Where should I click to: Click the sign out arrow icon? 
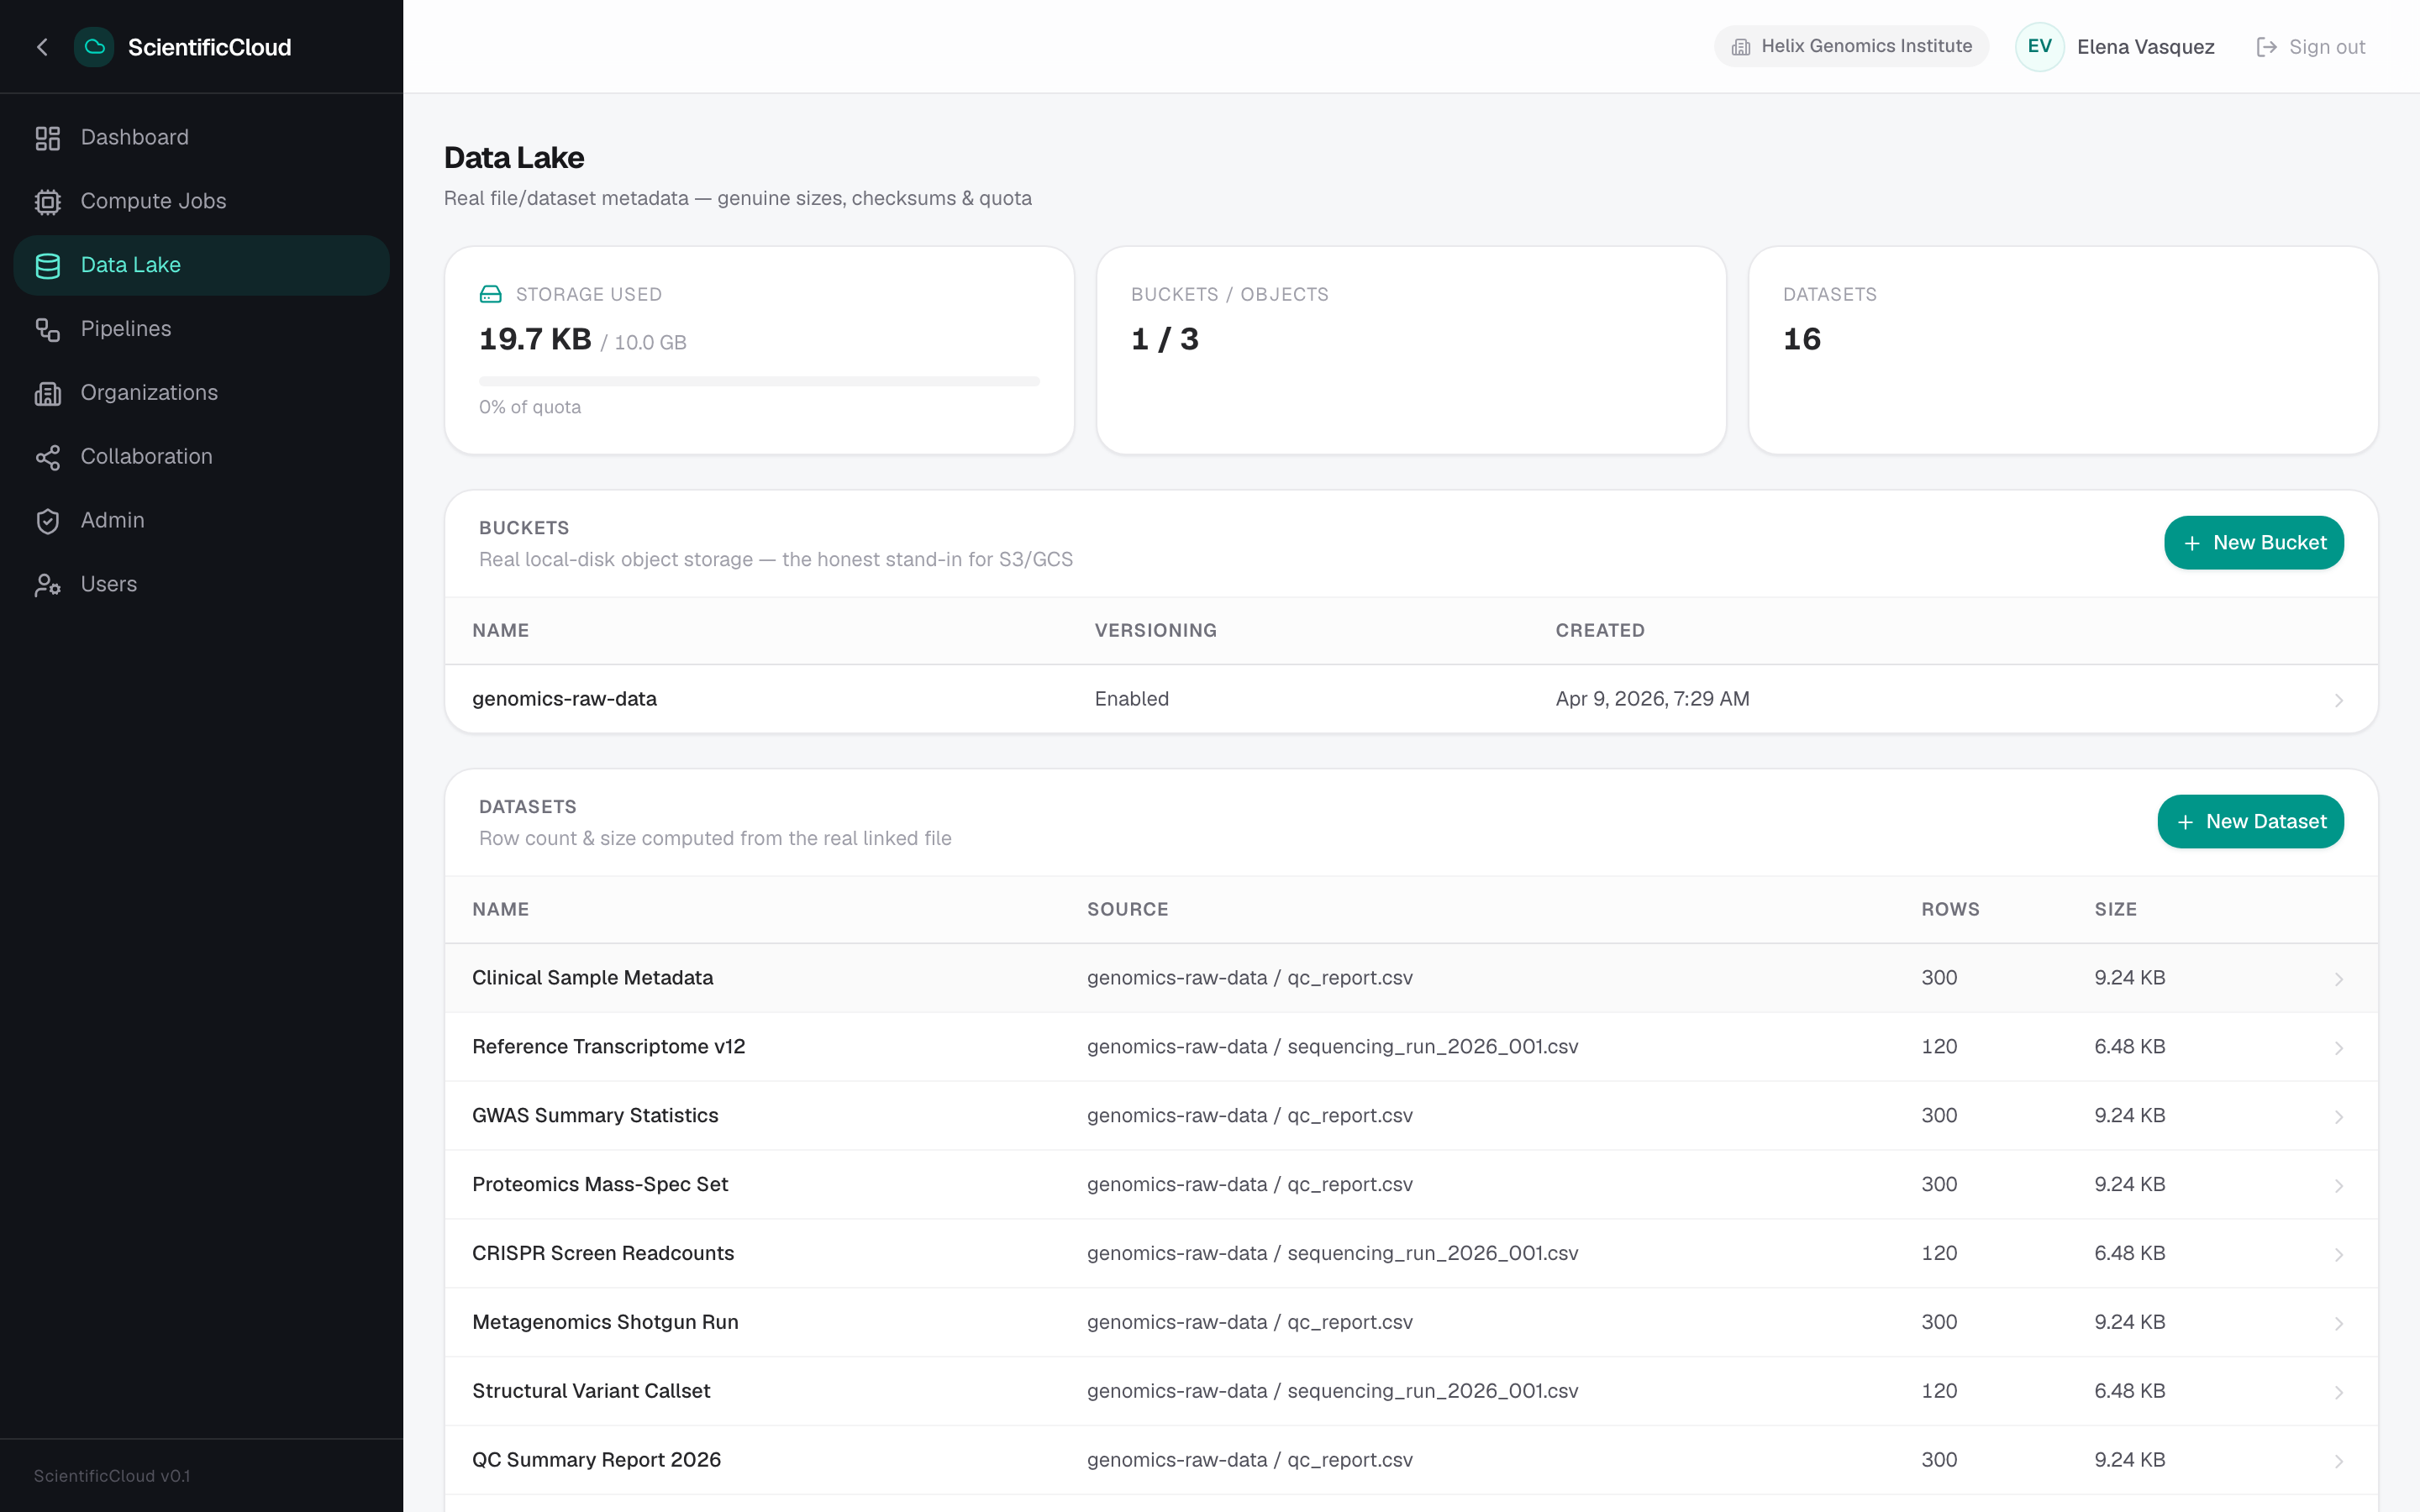pyautogui.click(x=2266, y=47)
